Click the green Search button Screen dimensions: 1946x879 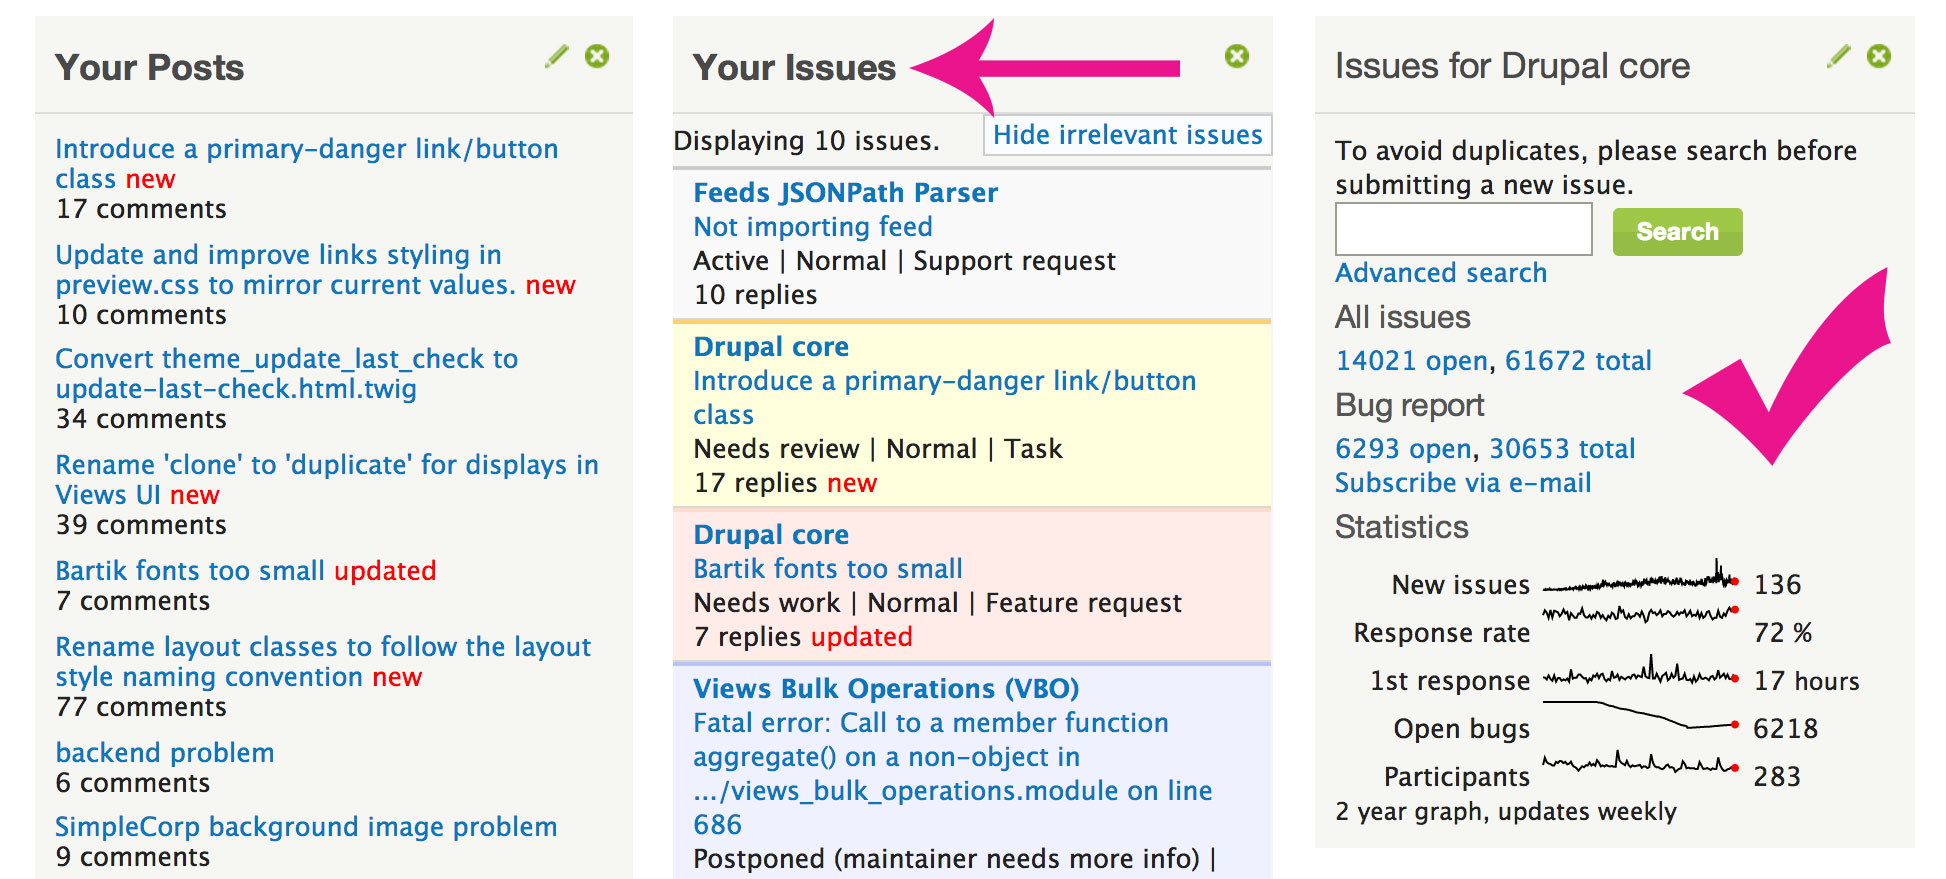(1677, 232)
